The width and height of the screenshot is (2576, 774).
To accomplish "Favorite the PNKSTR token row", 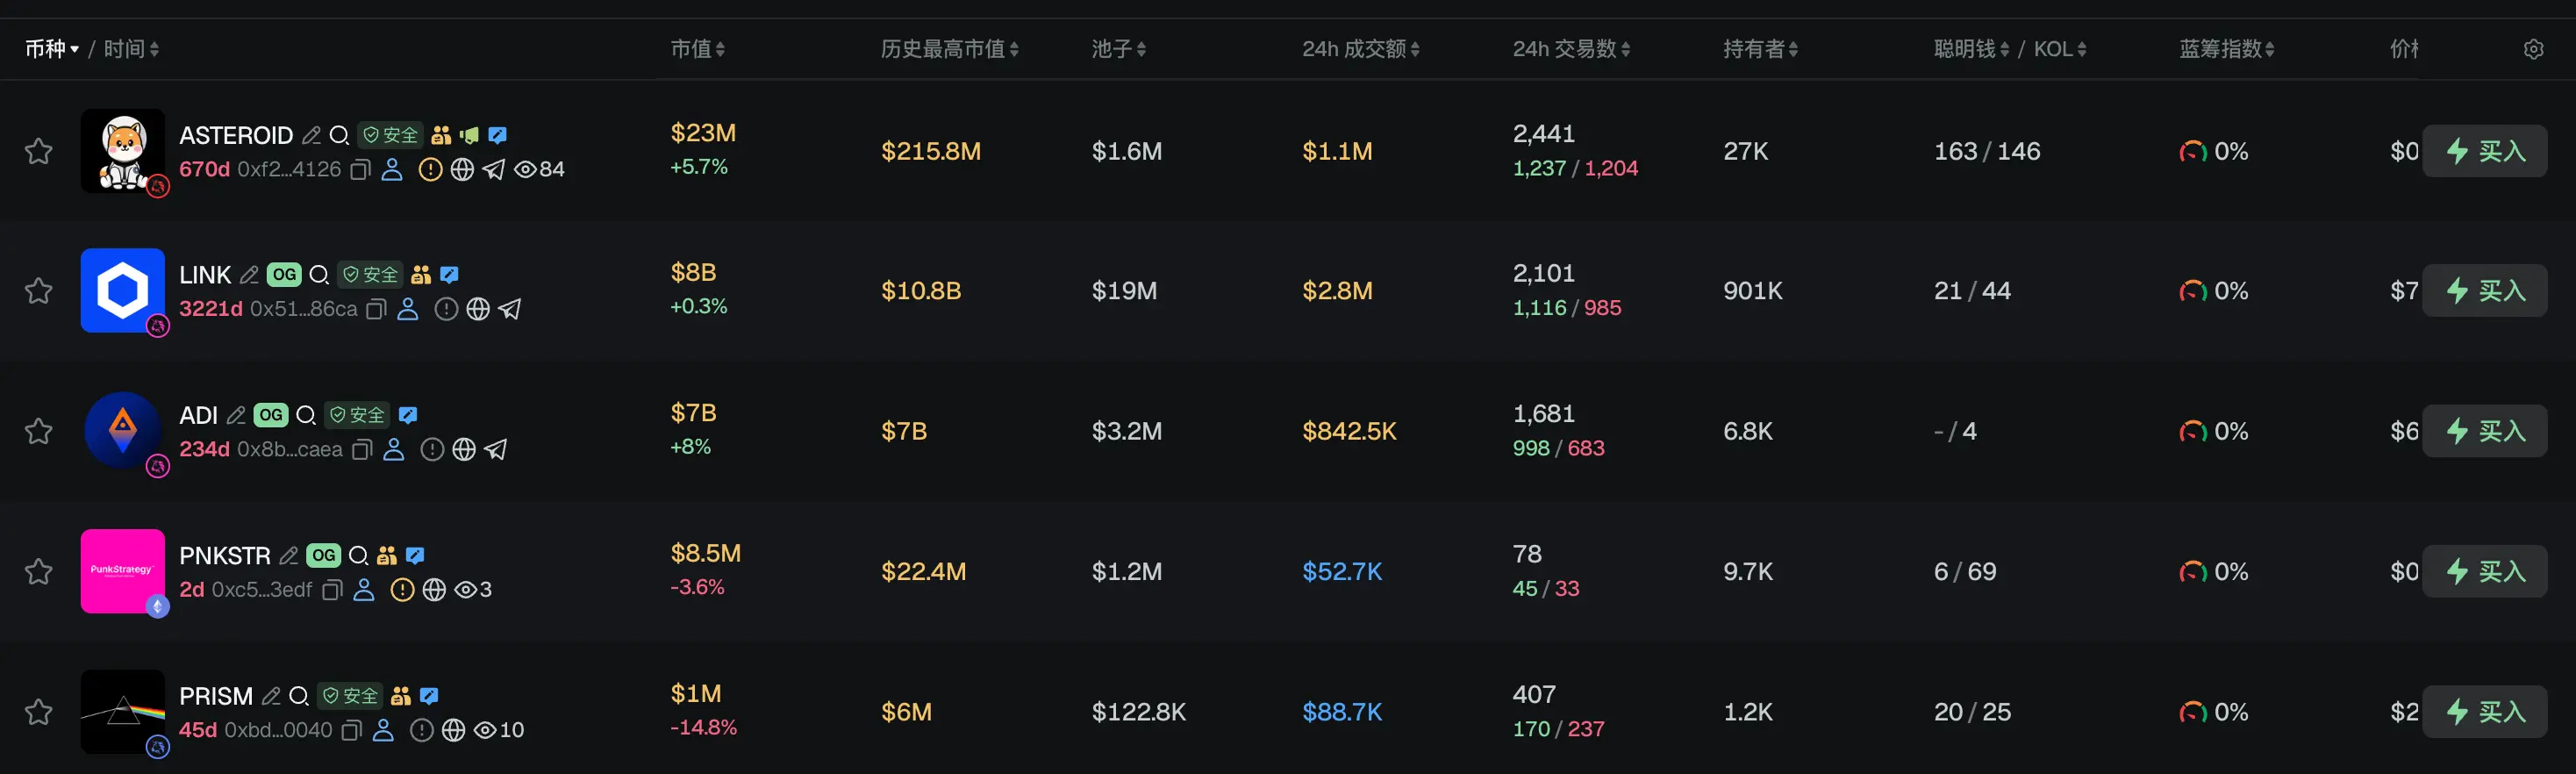I will (x=39, y=571).
